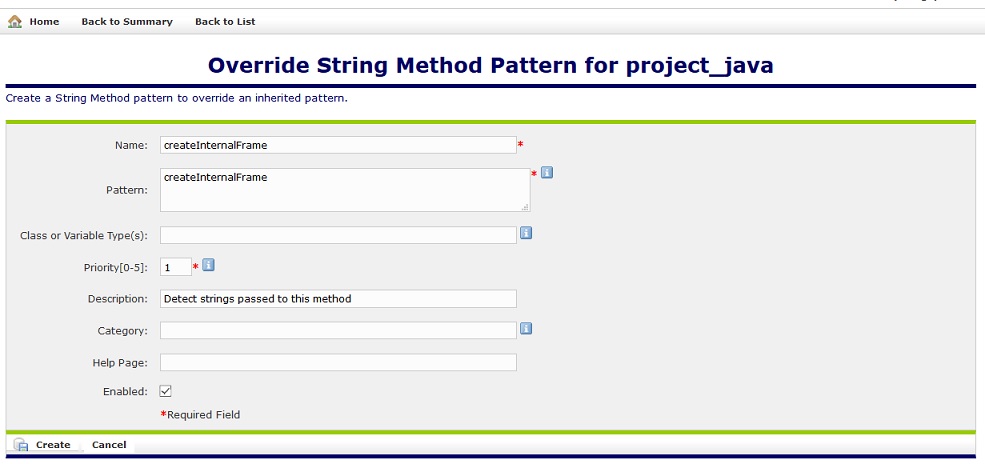Focus the Category input field
The width and height of the screenshot is (985, 464).
click(x=338, y=330)
